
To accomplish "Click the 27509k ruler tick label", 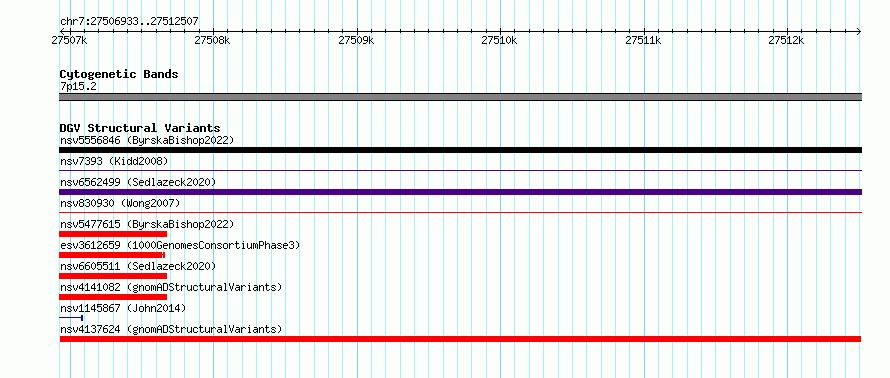I will [x=356, y=40].
